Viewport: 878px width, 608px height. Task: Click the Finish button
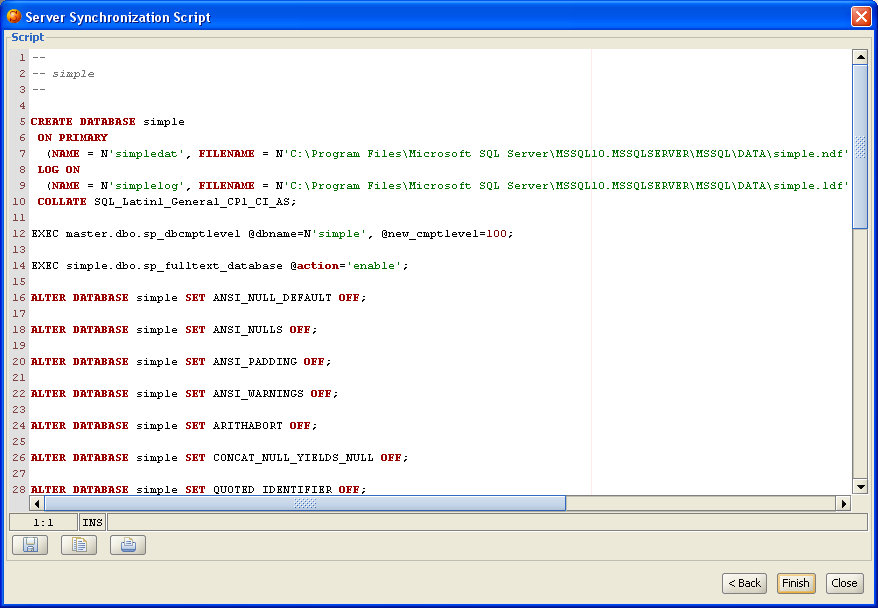[x=796, y=583]
